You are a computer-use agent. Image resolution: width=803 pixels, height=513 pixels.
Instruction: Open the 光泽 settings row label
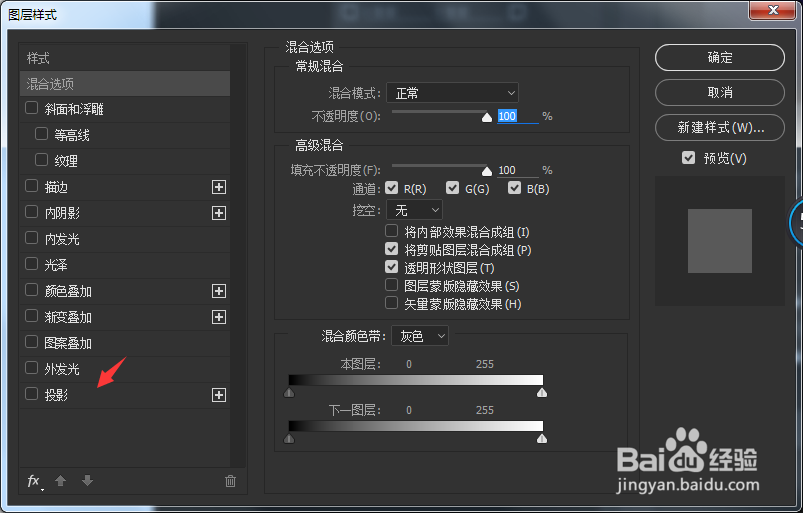click(x=56, y=265)
